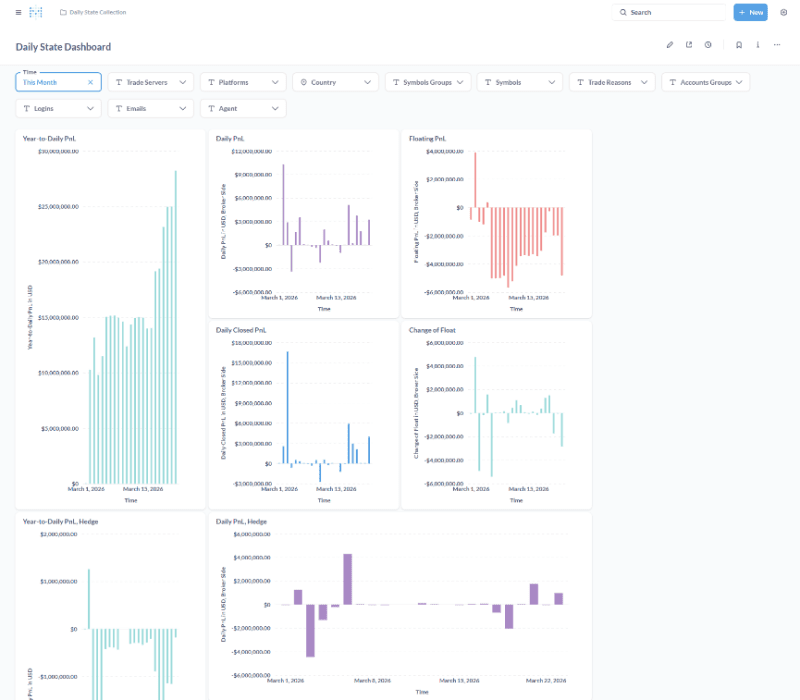Open the app settings gear icon
The image size is (800, 700).
(785, 12)
